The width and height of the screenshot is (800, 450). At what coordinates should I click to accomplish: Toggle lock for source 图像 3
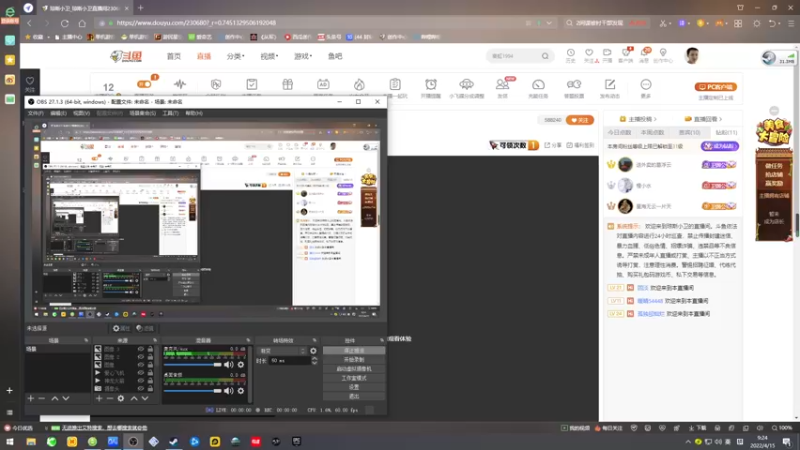(x=150, y=349)
